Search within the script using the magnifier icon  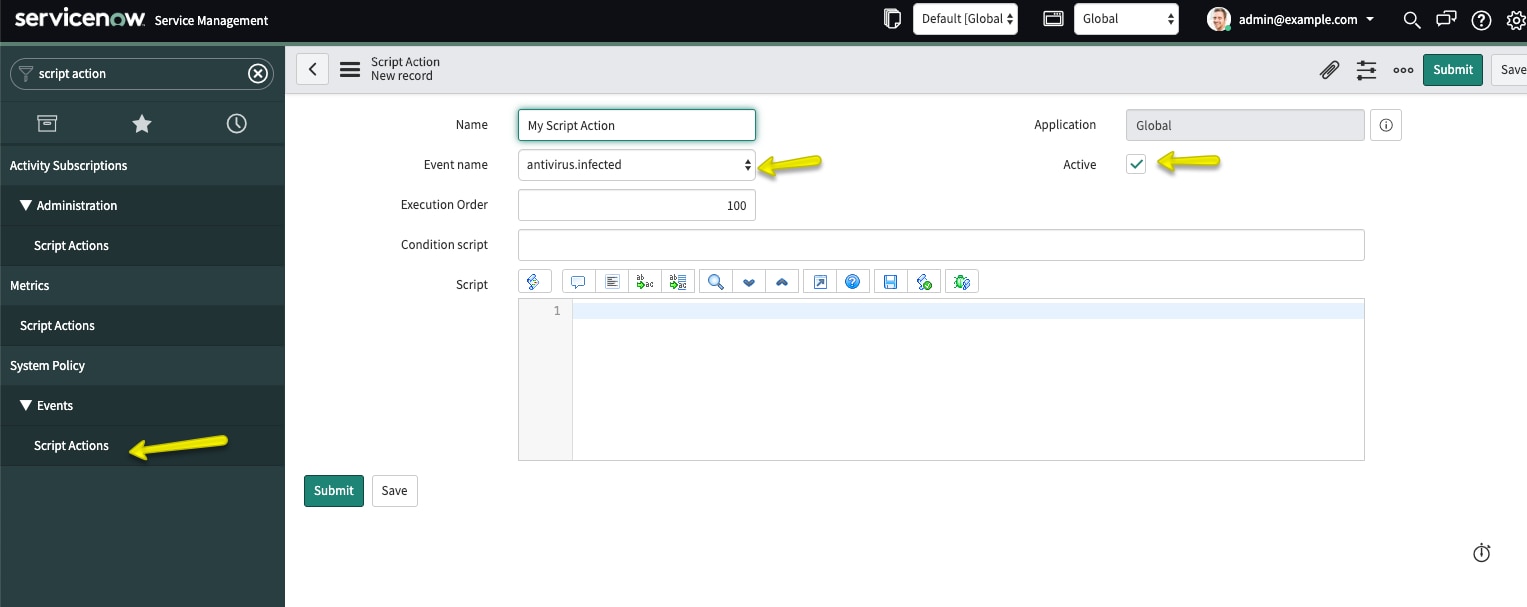(x=715, y=281)
